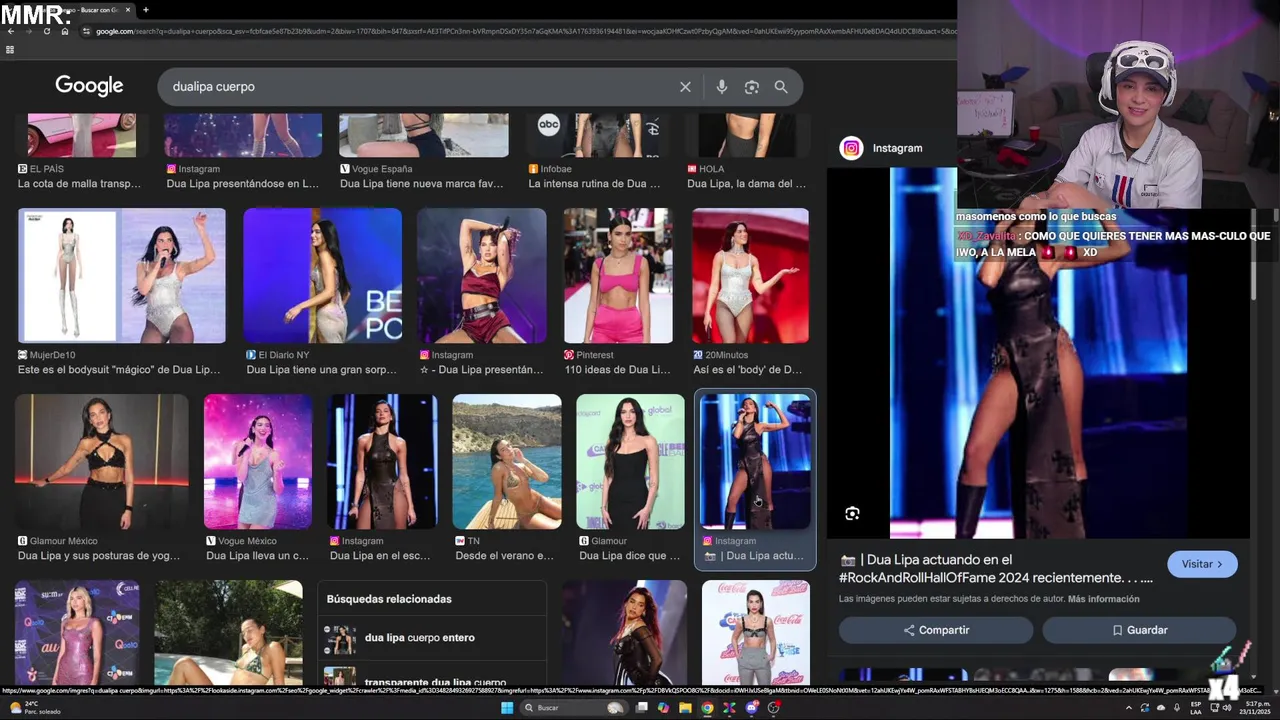Open the Instagram source link in panel
Screen dimensions: 1280x720
point(897,148)
